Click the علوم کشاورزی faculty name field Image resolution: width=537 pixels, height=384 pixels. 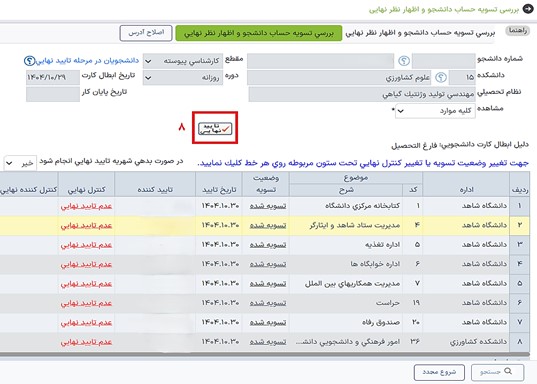pos(340,78)
